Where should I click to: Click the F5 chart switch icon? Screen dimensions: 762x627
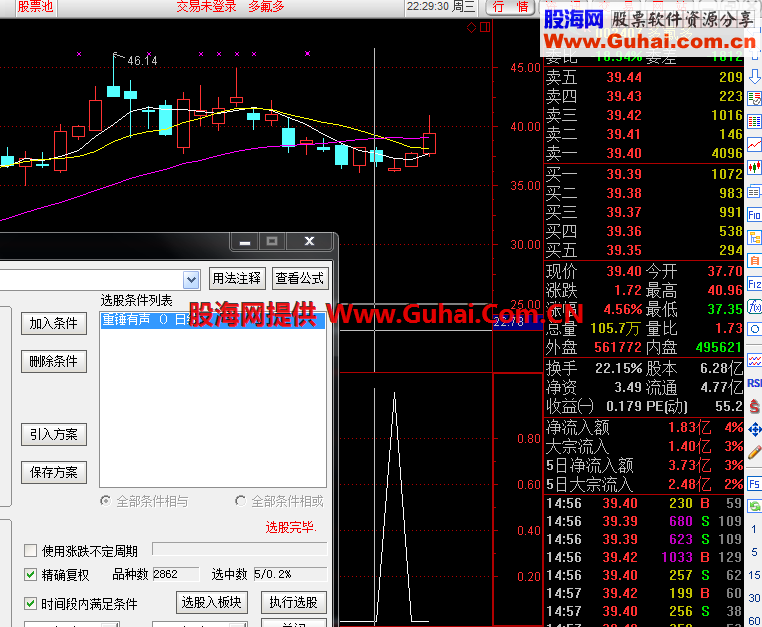[754, 484]
